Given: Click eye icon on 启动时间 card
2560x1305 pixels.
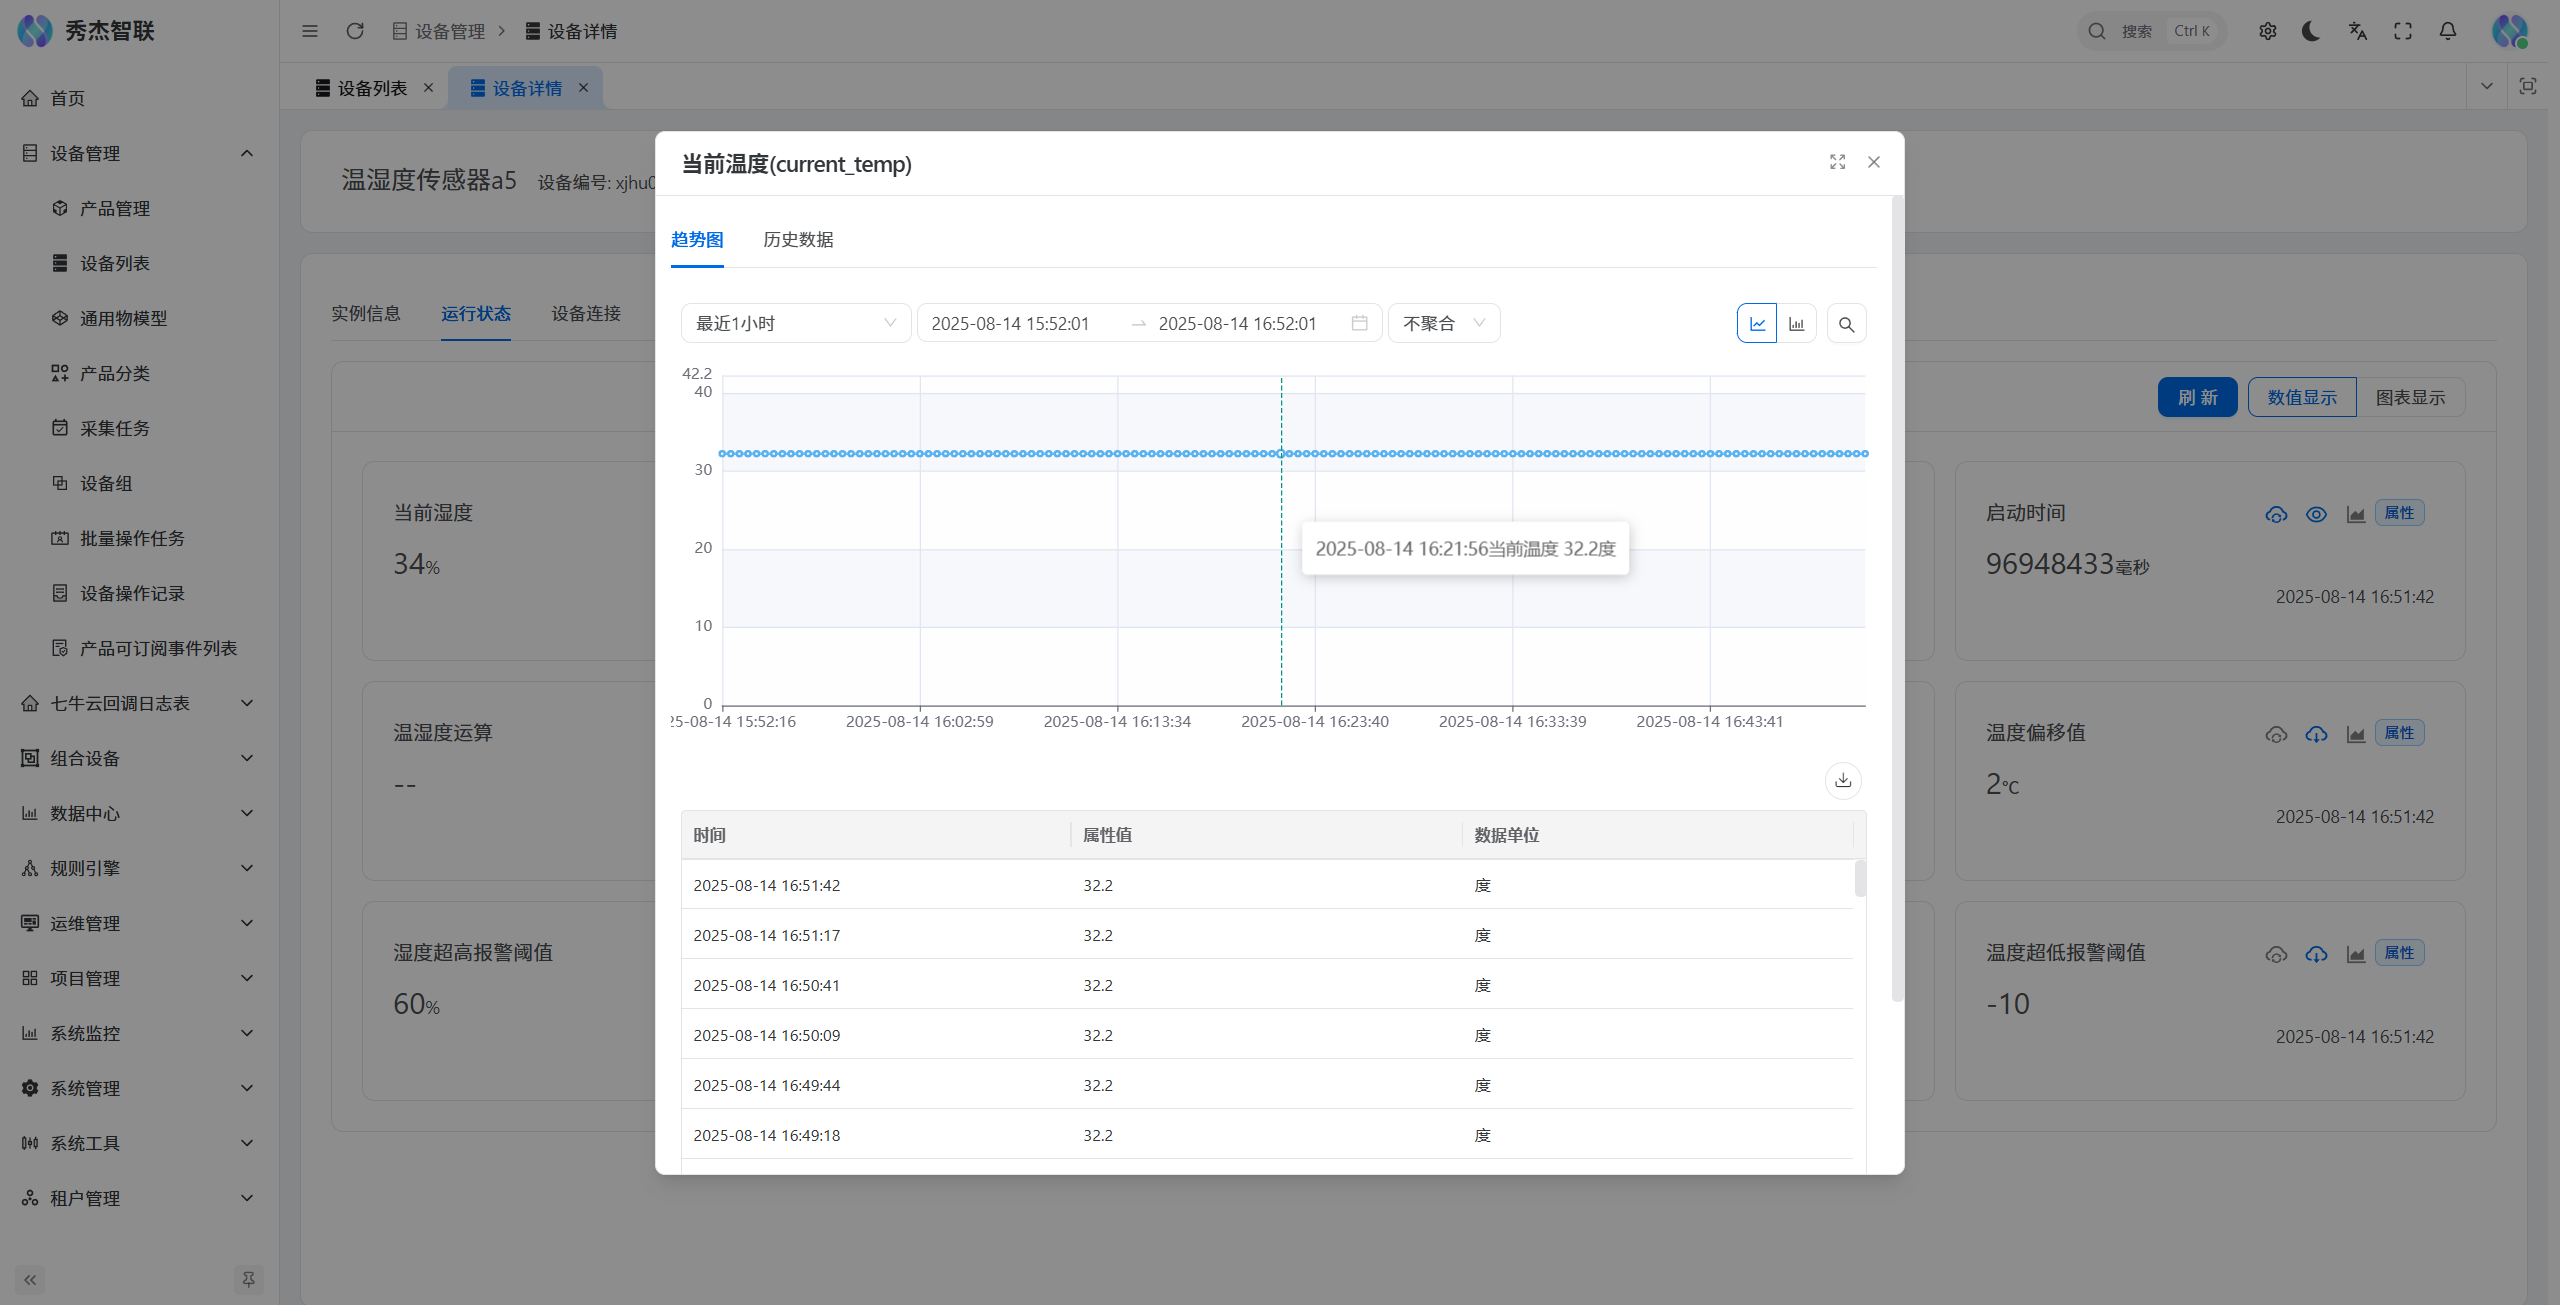Looking at the screenshot, I should pyautogui.click(x=2316, y=514).
